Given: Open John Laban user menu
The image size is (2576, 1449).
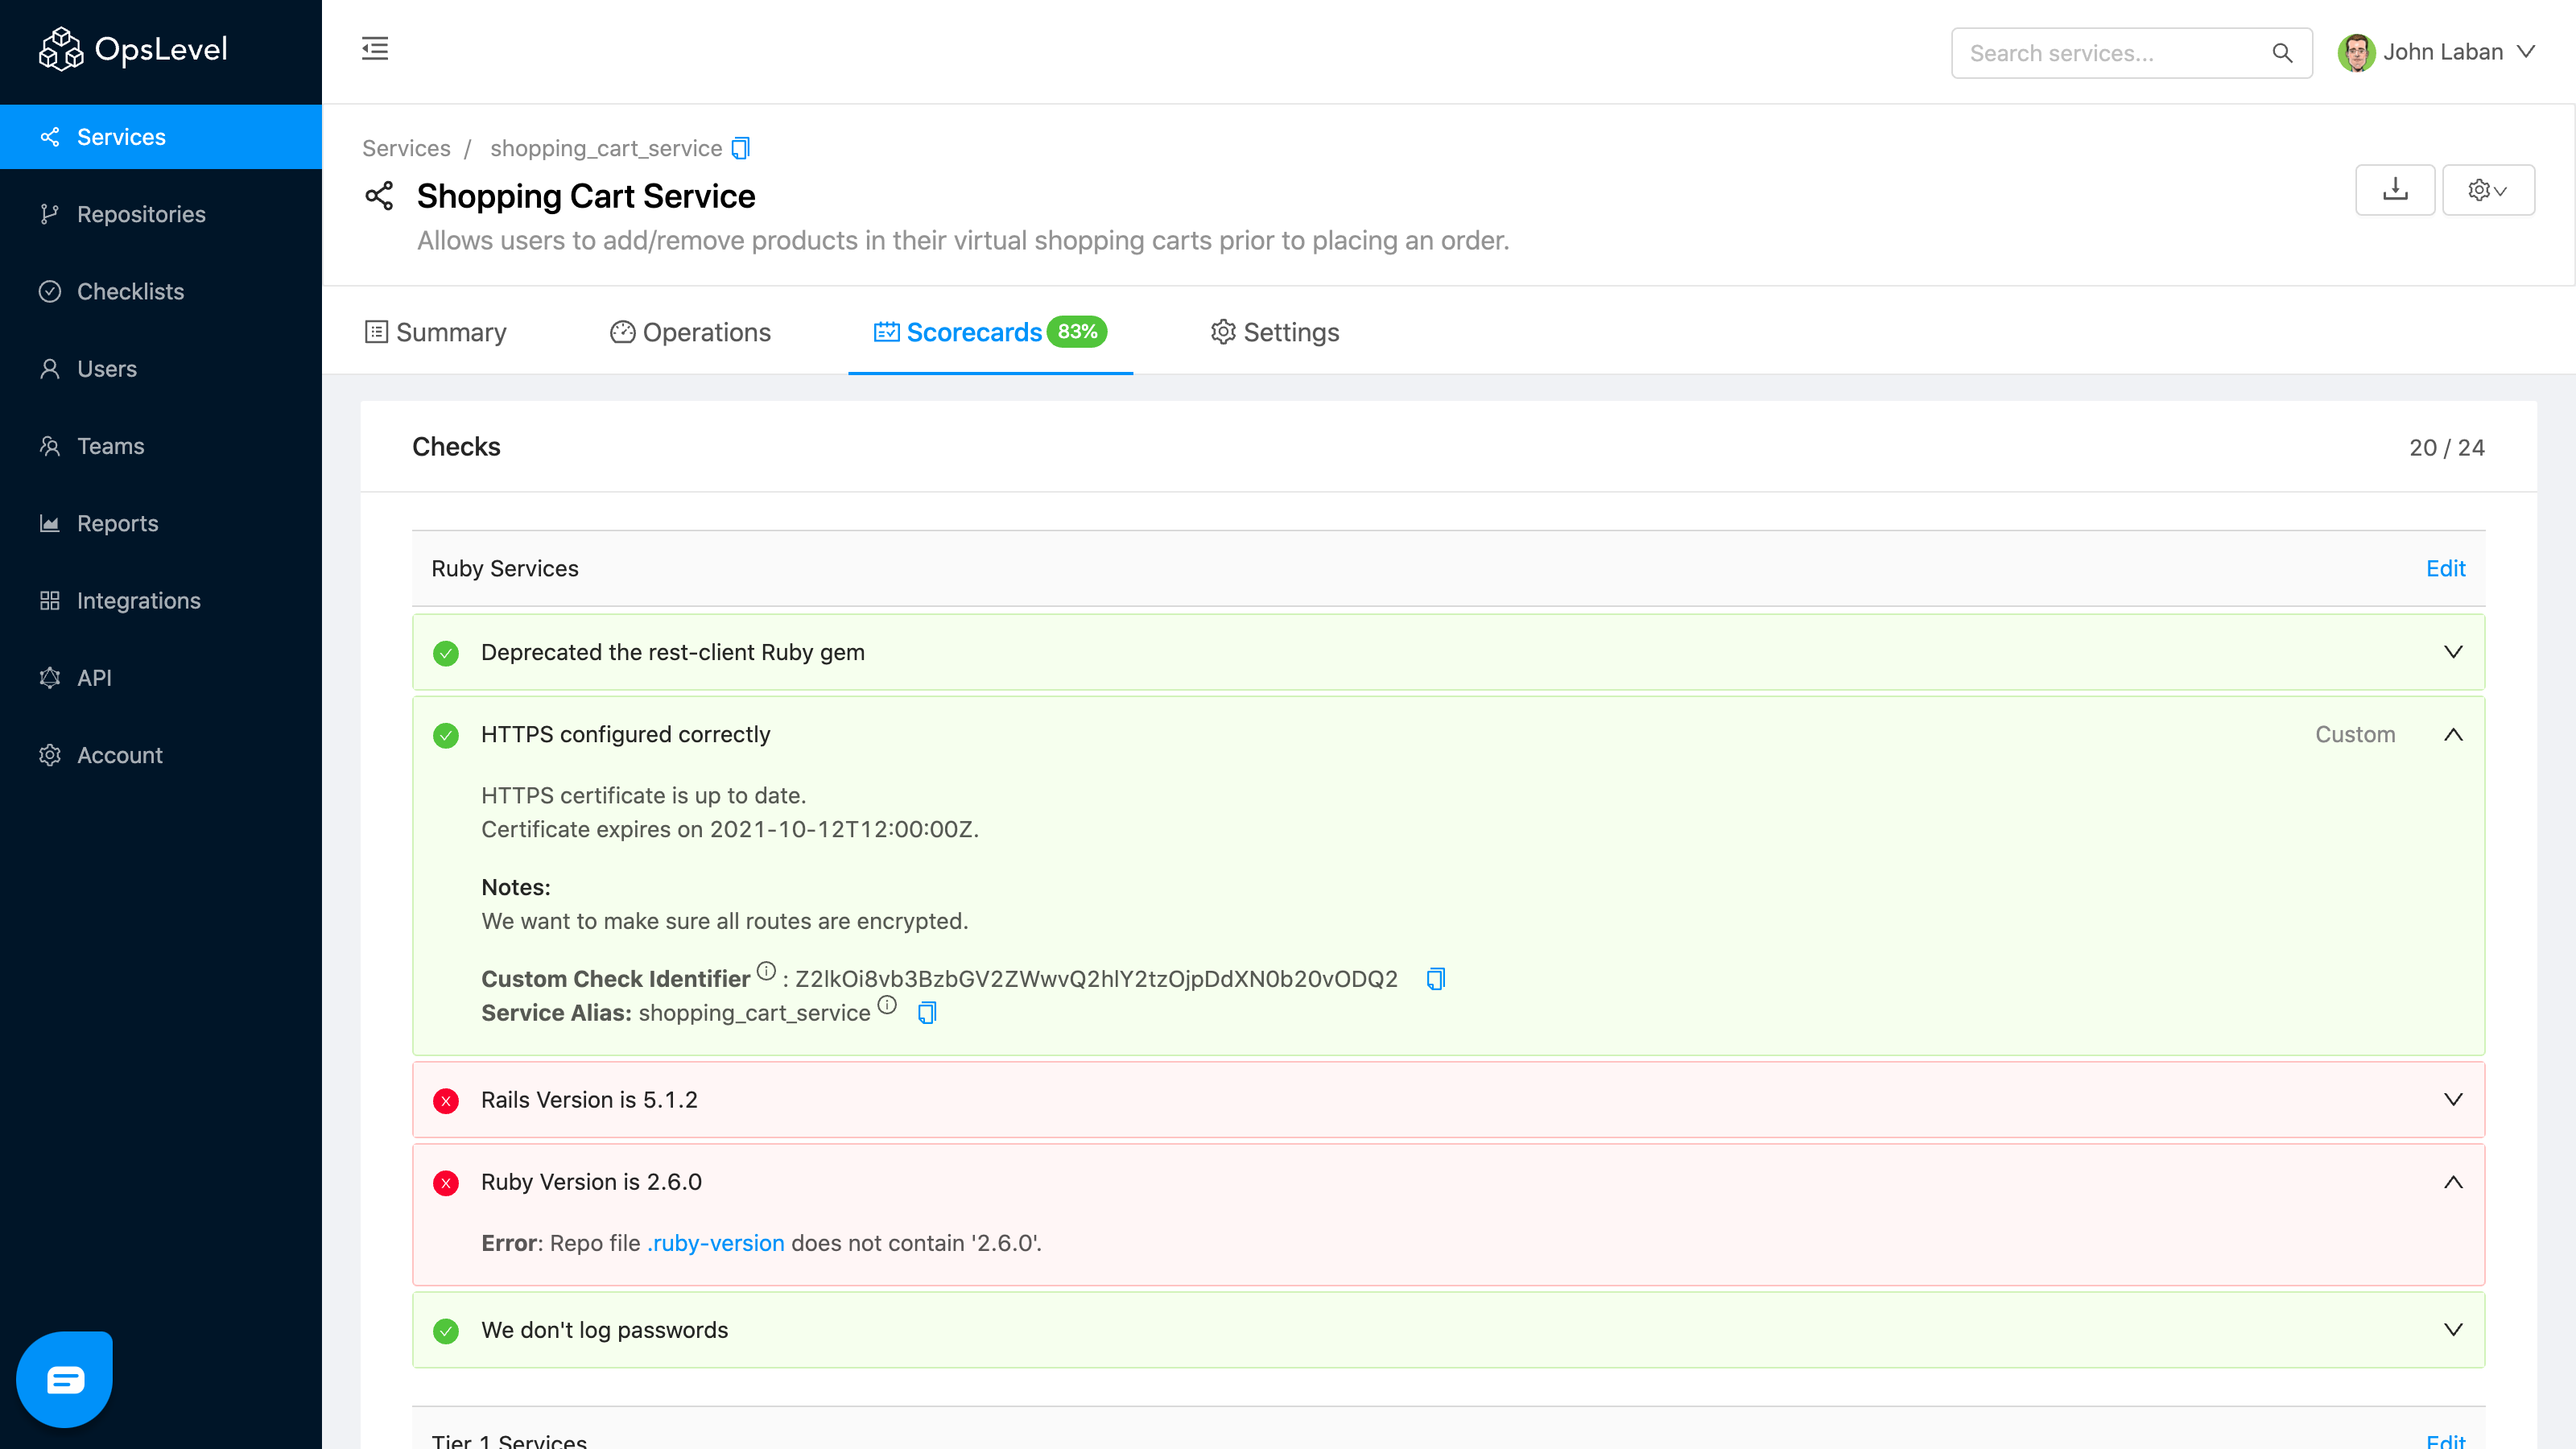Looking at the screenshot, I should click(2438, 53).
